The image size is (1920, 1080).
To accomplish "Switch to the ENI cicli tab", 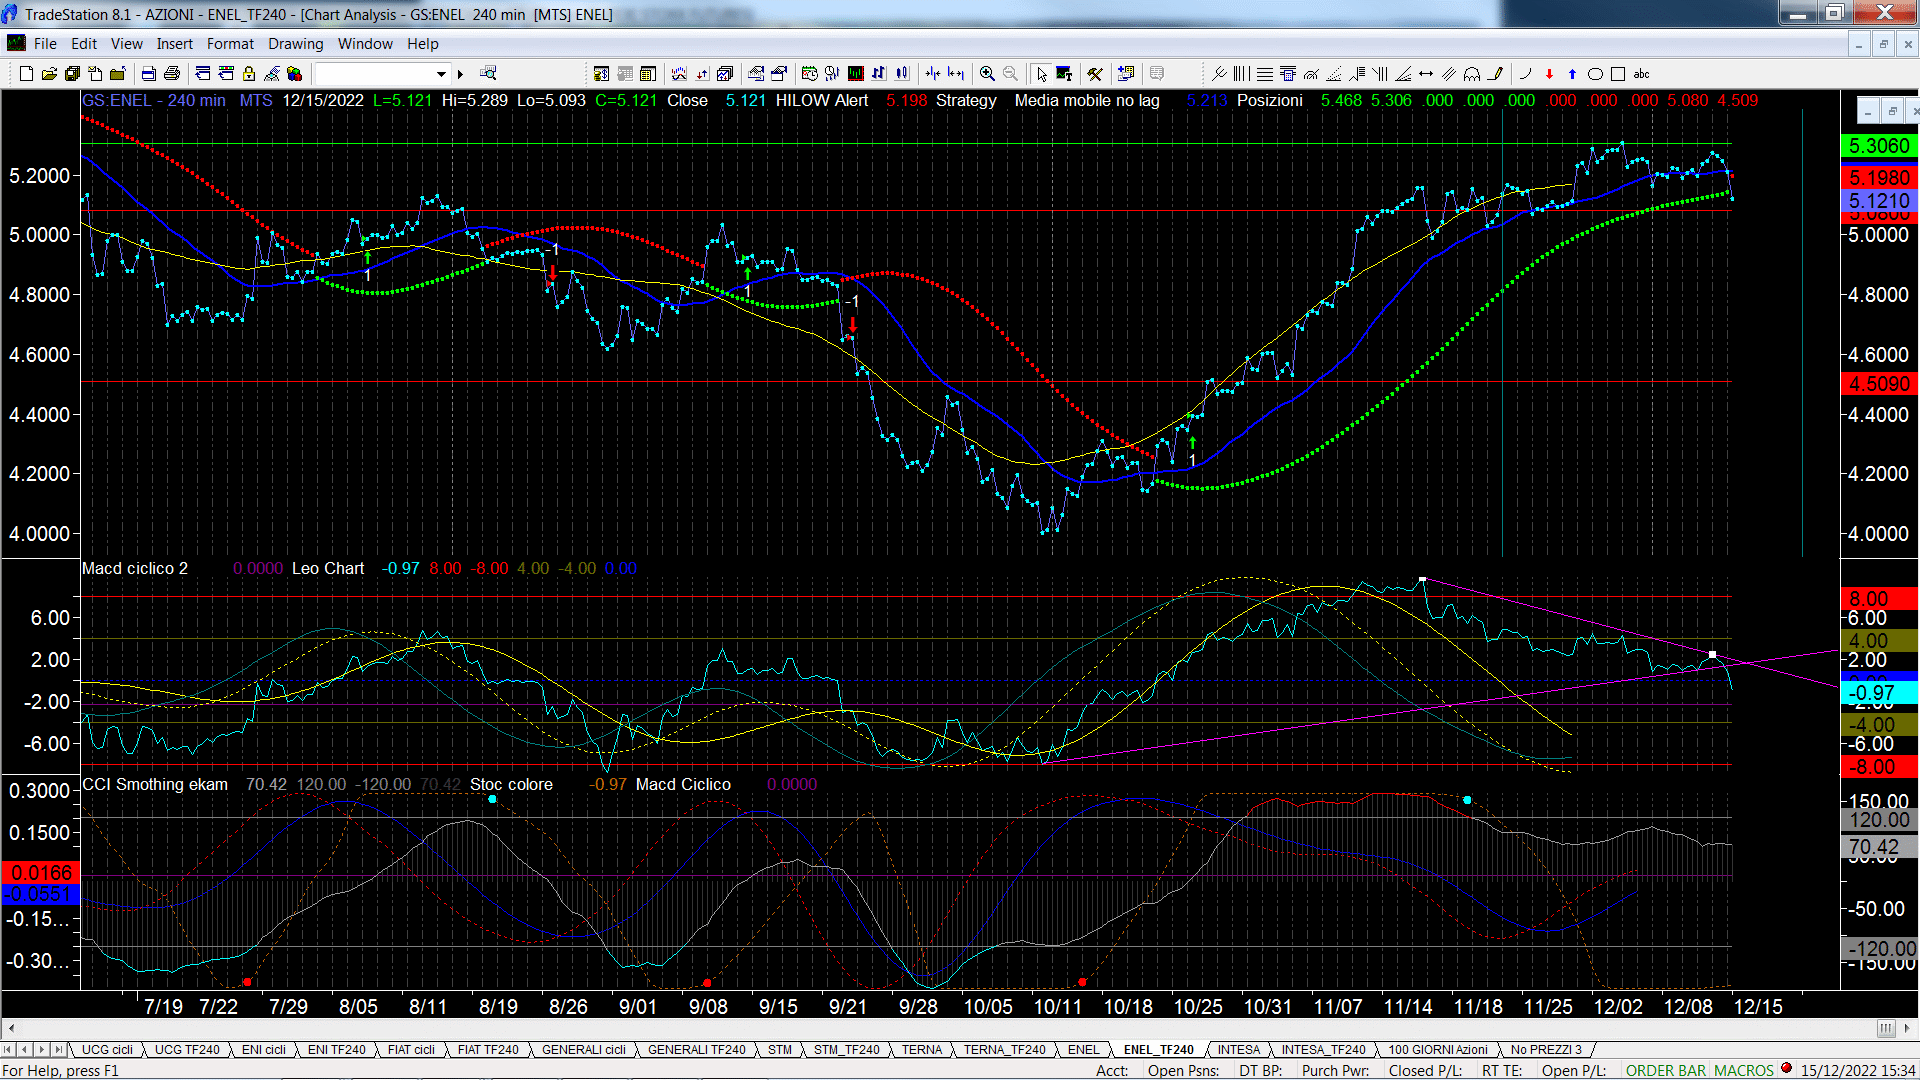I will pos(264,1050).
